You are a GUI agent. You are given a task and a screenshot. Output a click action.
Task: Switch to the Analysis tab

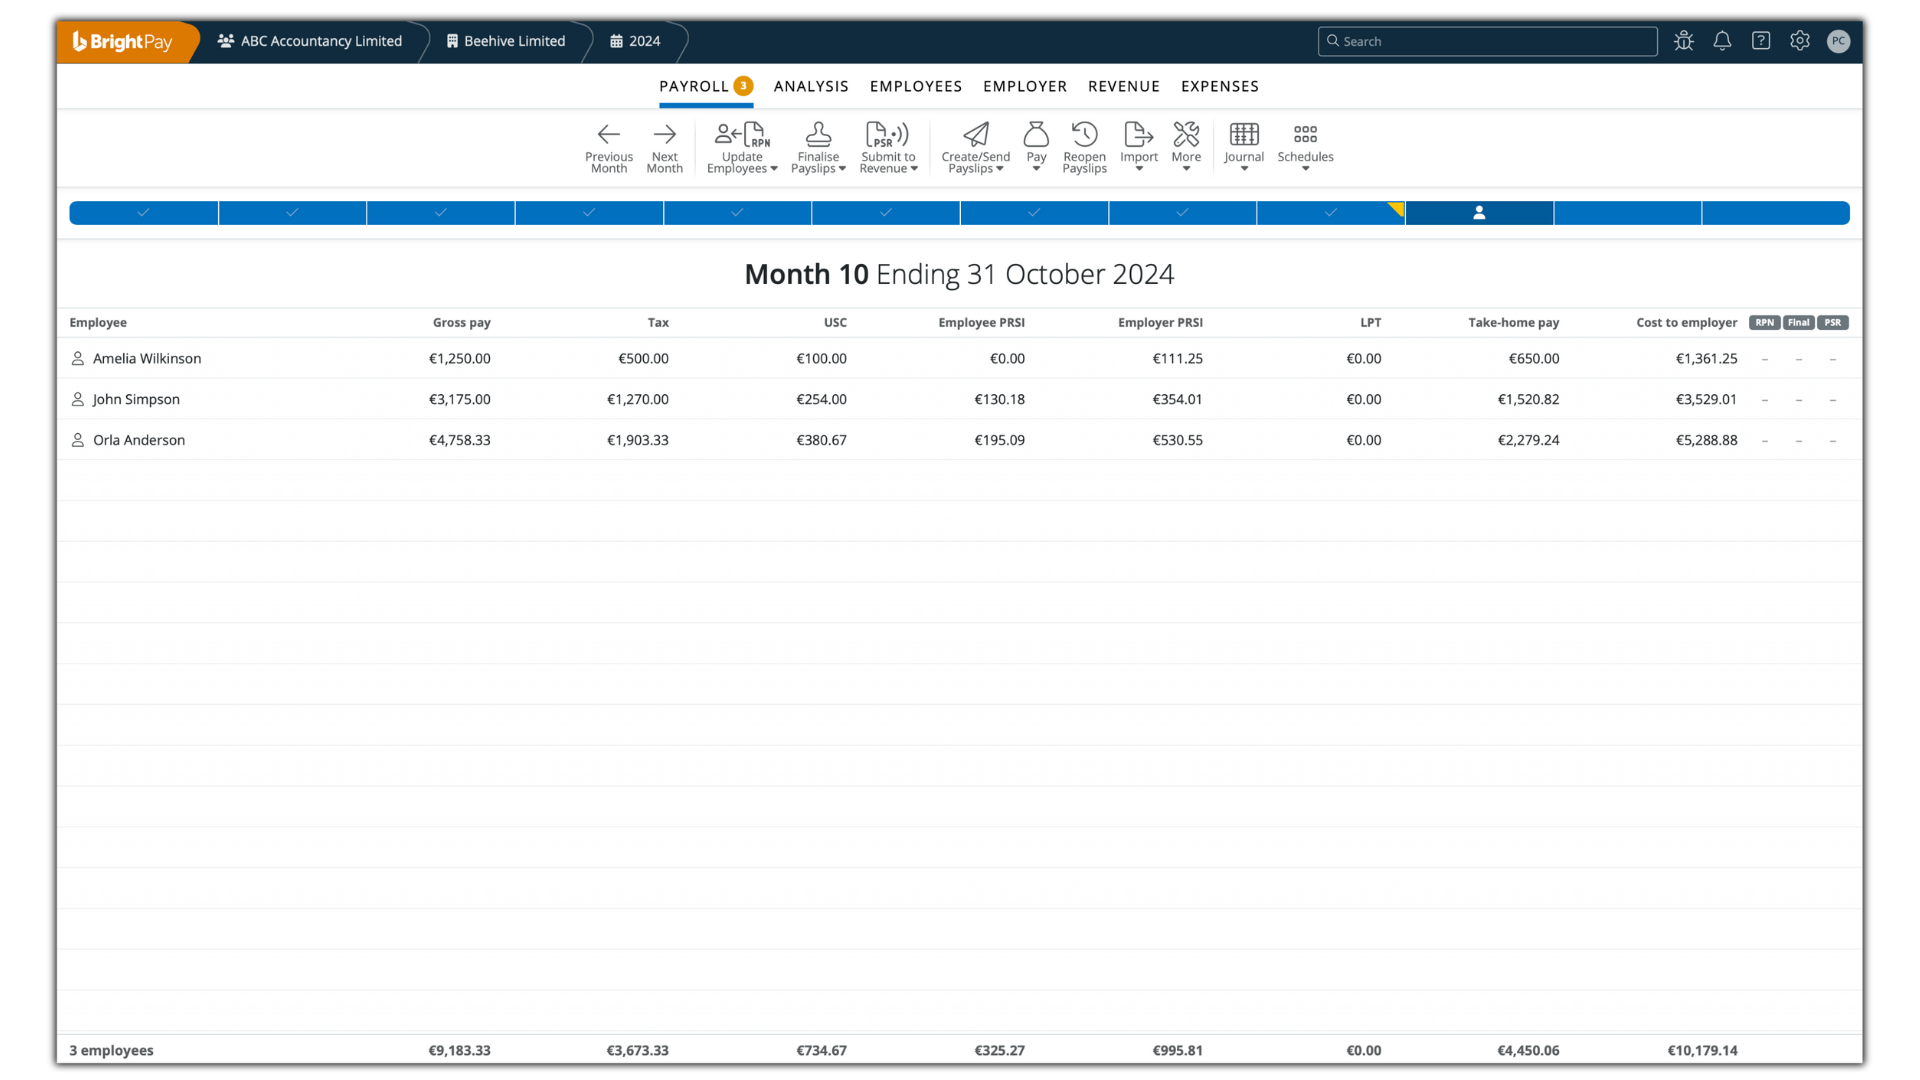click(x=811, y=86)
